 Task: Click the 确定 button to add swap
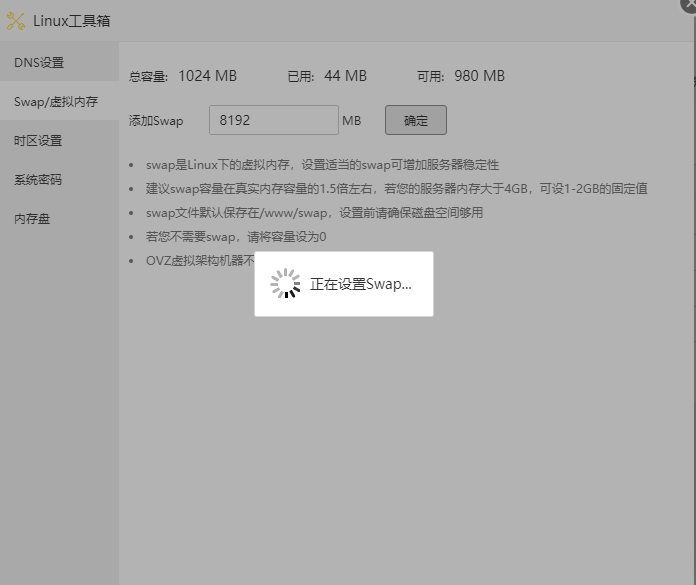pos(416,120)
